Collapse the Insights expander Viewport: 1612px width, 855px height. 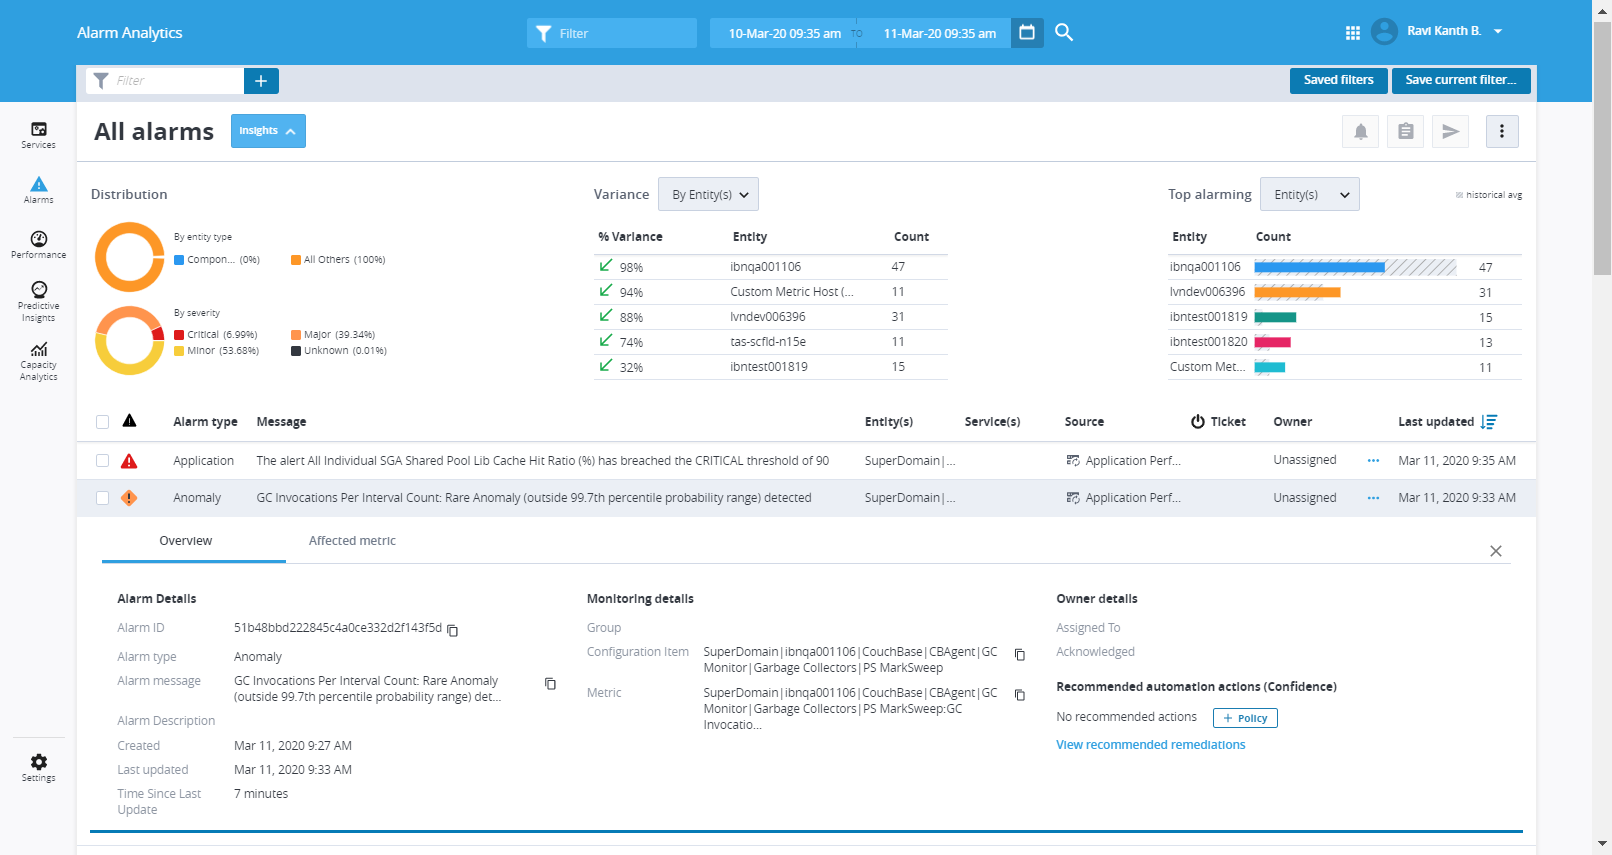pyautogui.click(x=268, y=131)
